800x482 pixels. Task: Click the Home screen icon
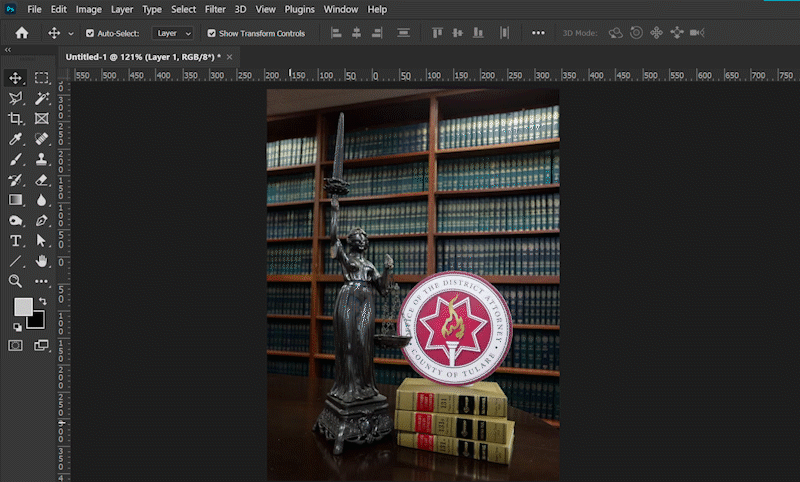click(x=21, y=33)
